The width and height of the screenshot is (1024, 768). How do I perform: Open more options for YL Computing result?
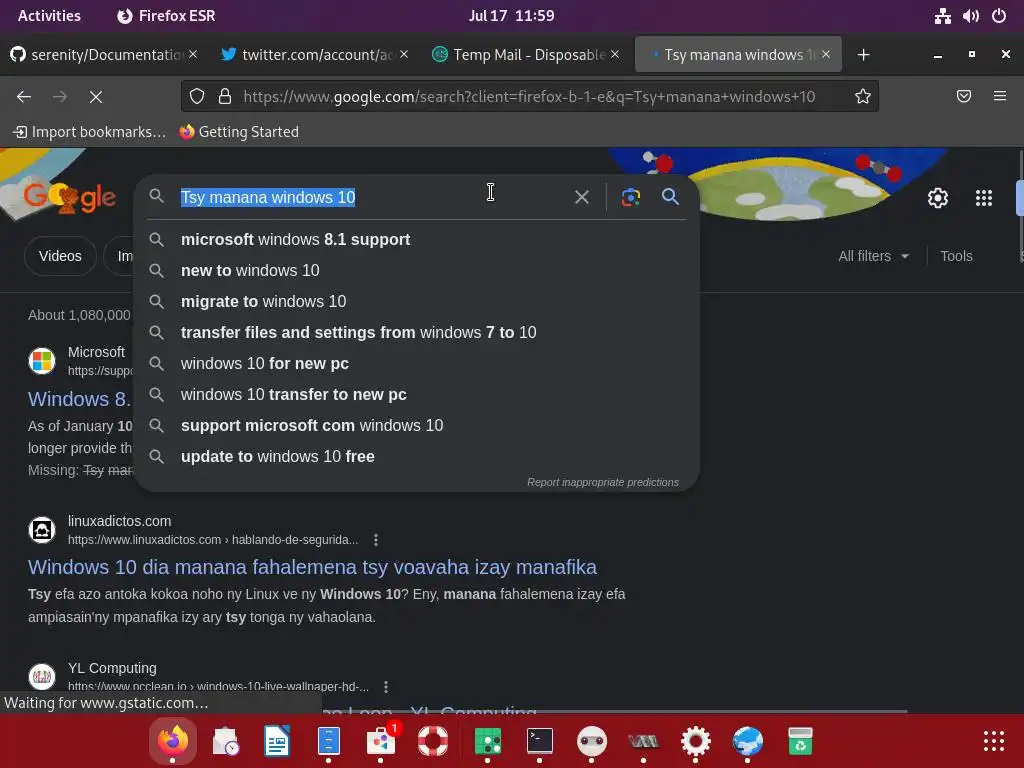click(x=386, y=686)
